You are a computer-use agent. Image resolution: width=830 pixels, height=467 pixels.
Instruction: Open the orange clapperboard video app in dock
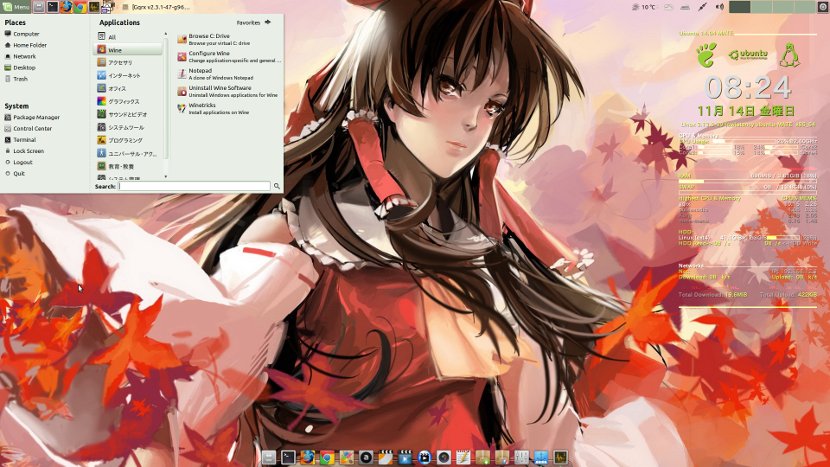385,457
